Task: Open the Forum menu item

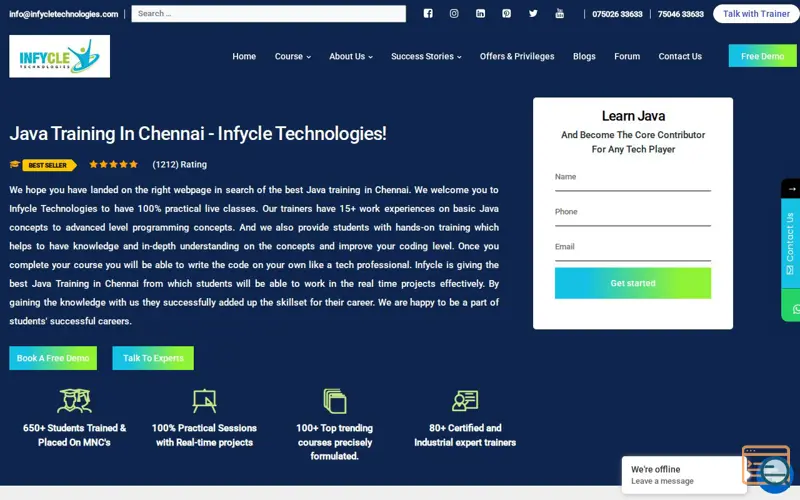Action: [627, 57]
